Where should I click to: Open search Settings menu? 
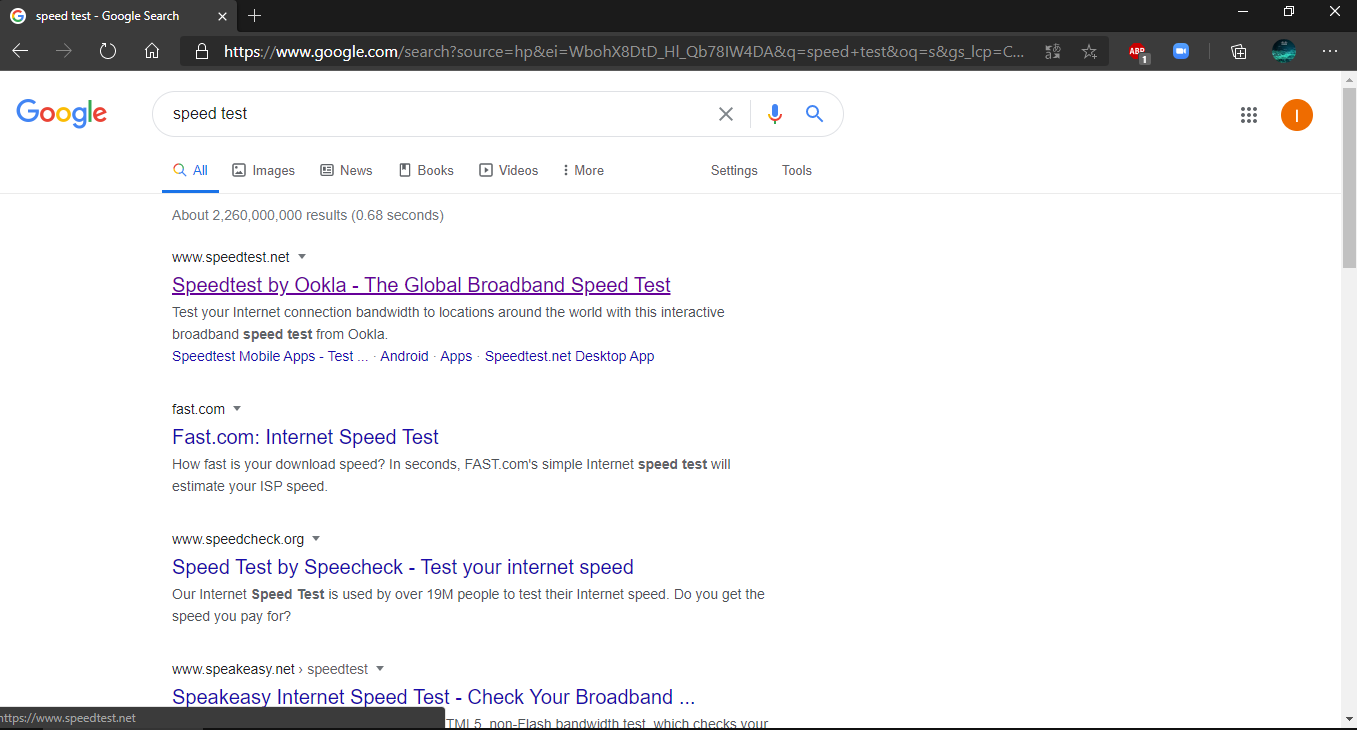click(734, 170)
